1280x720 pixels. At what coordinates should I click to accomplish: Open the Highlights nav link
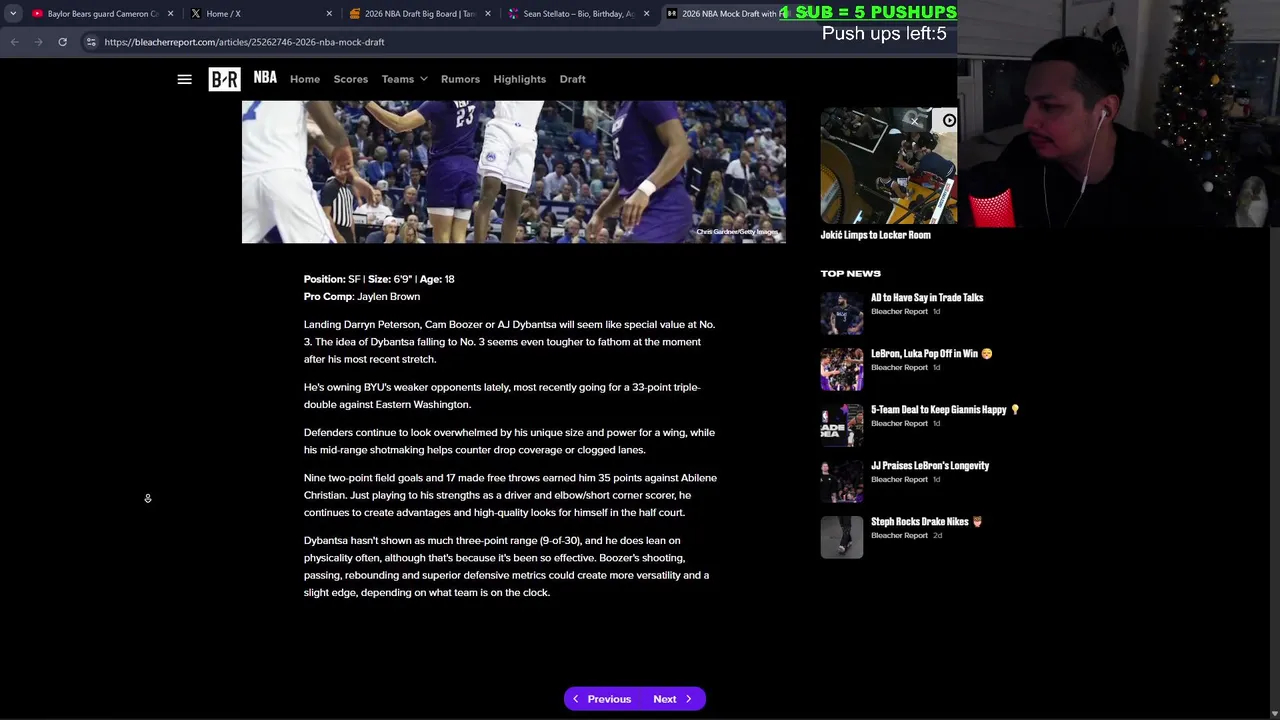[x=519, y=79]
